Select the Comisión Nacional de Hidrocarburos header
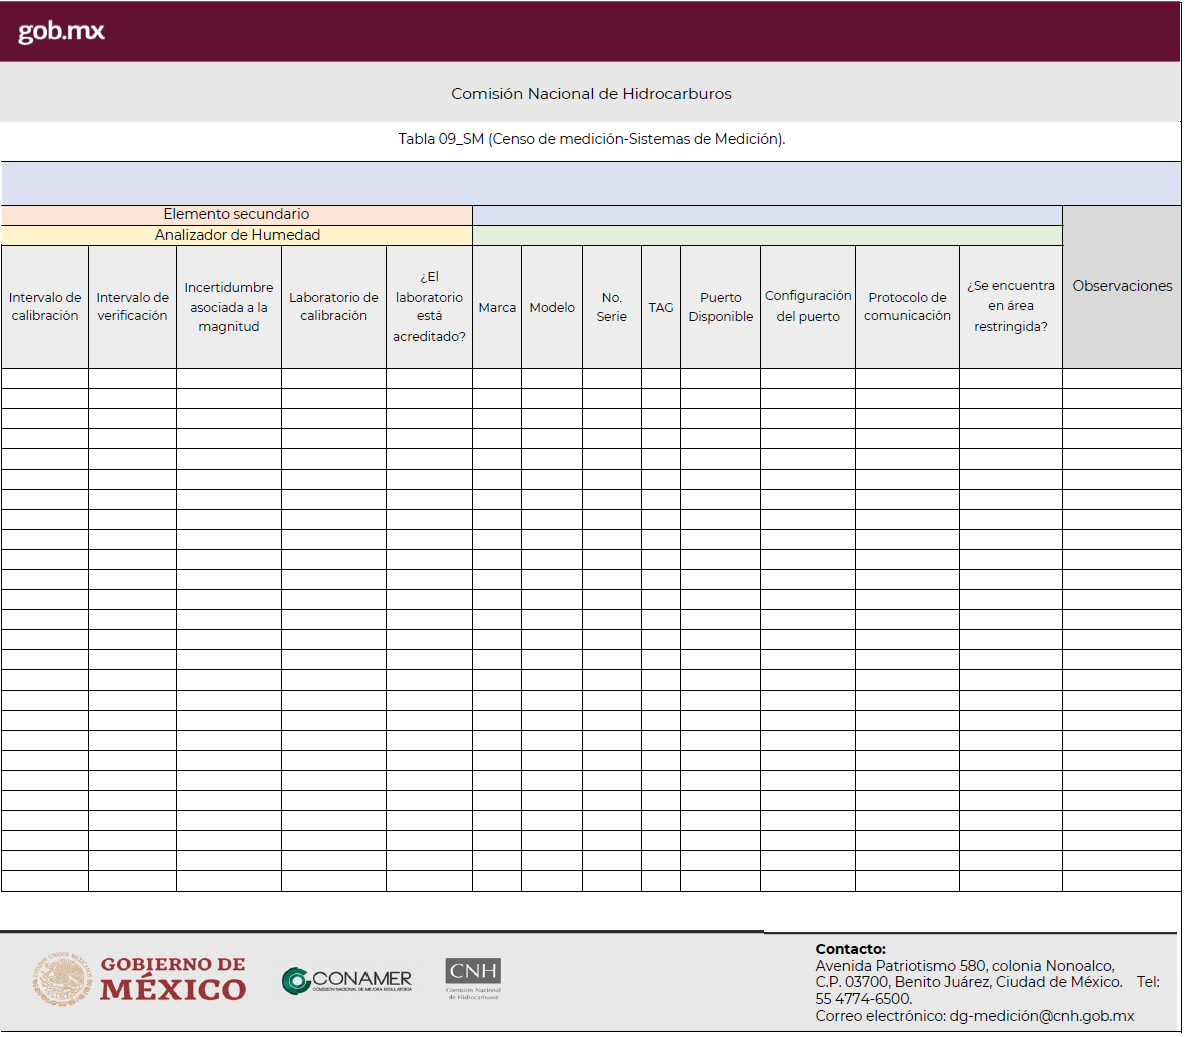 (x=591, y=93)
